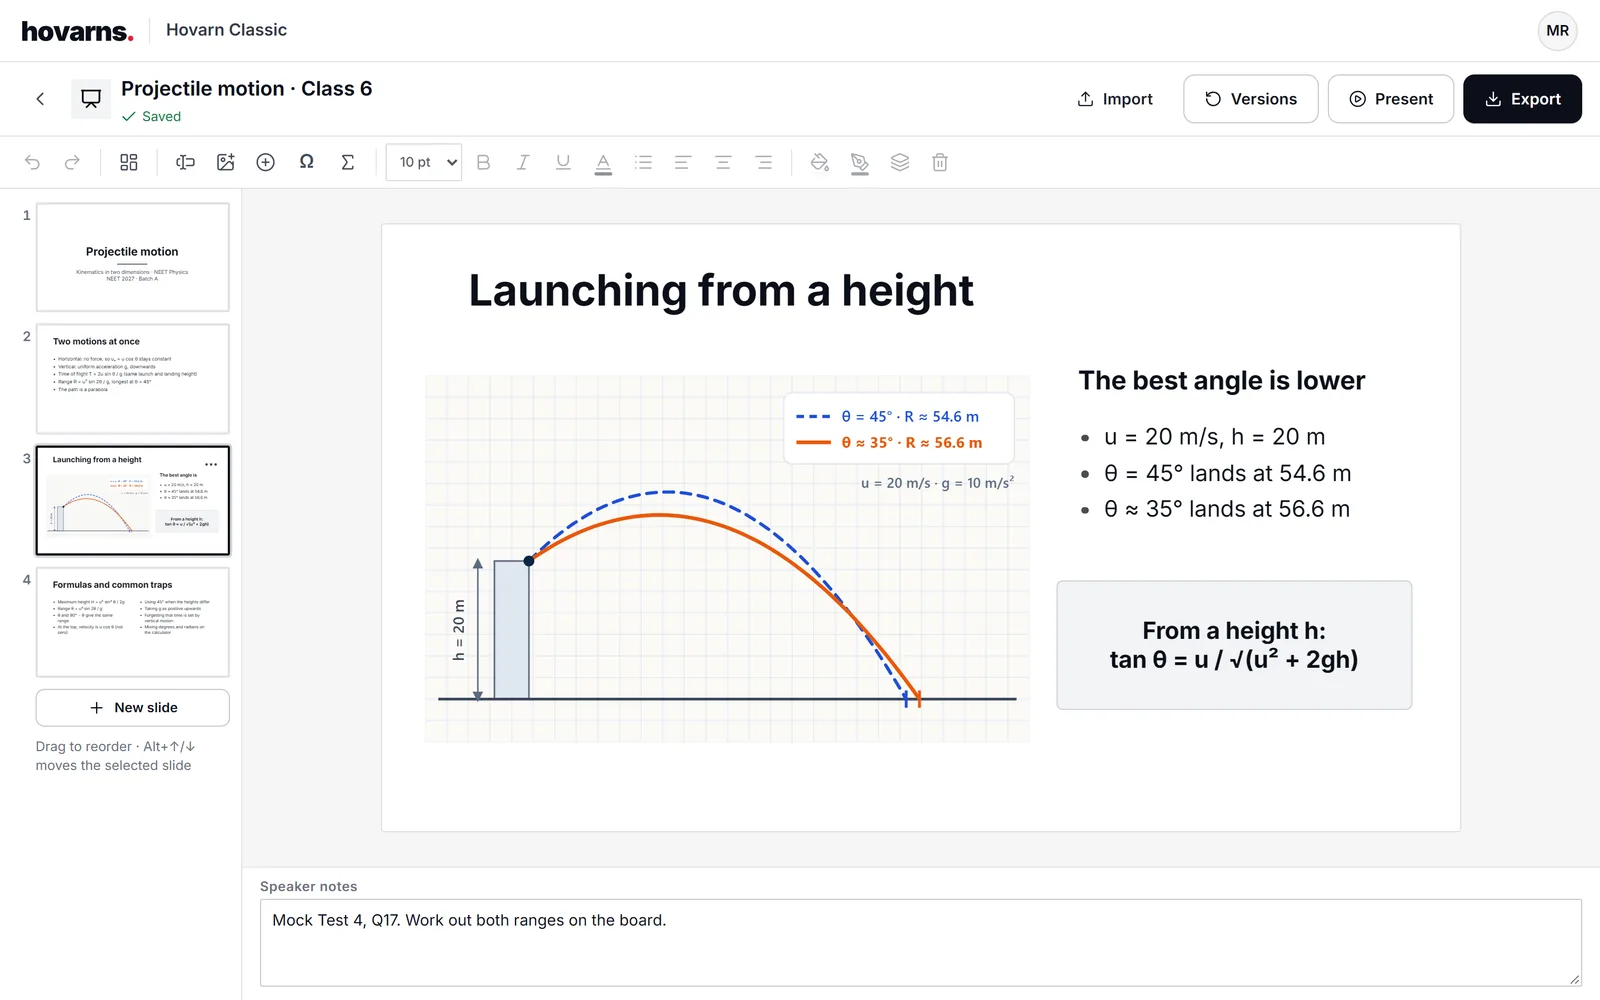Viewport: 1600px width, 1000px height.
Task: Select the pen outline color tool
Action: pos(860,162)
